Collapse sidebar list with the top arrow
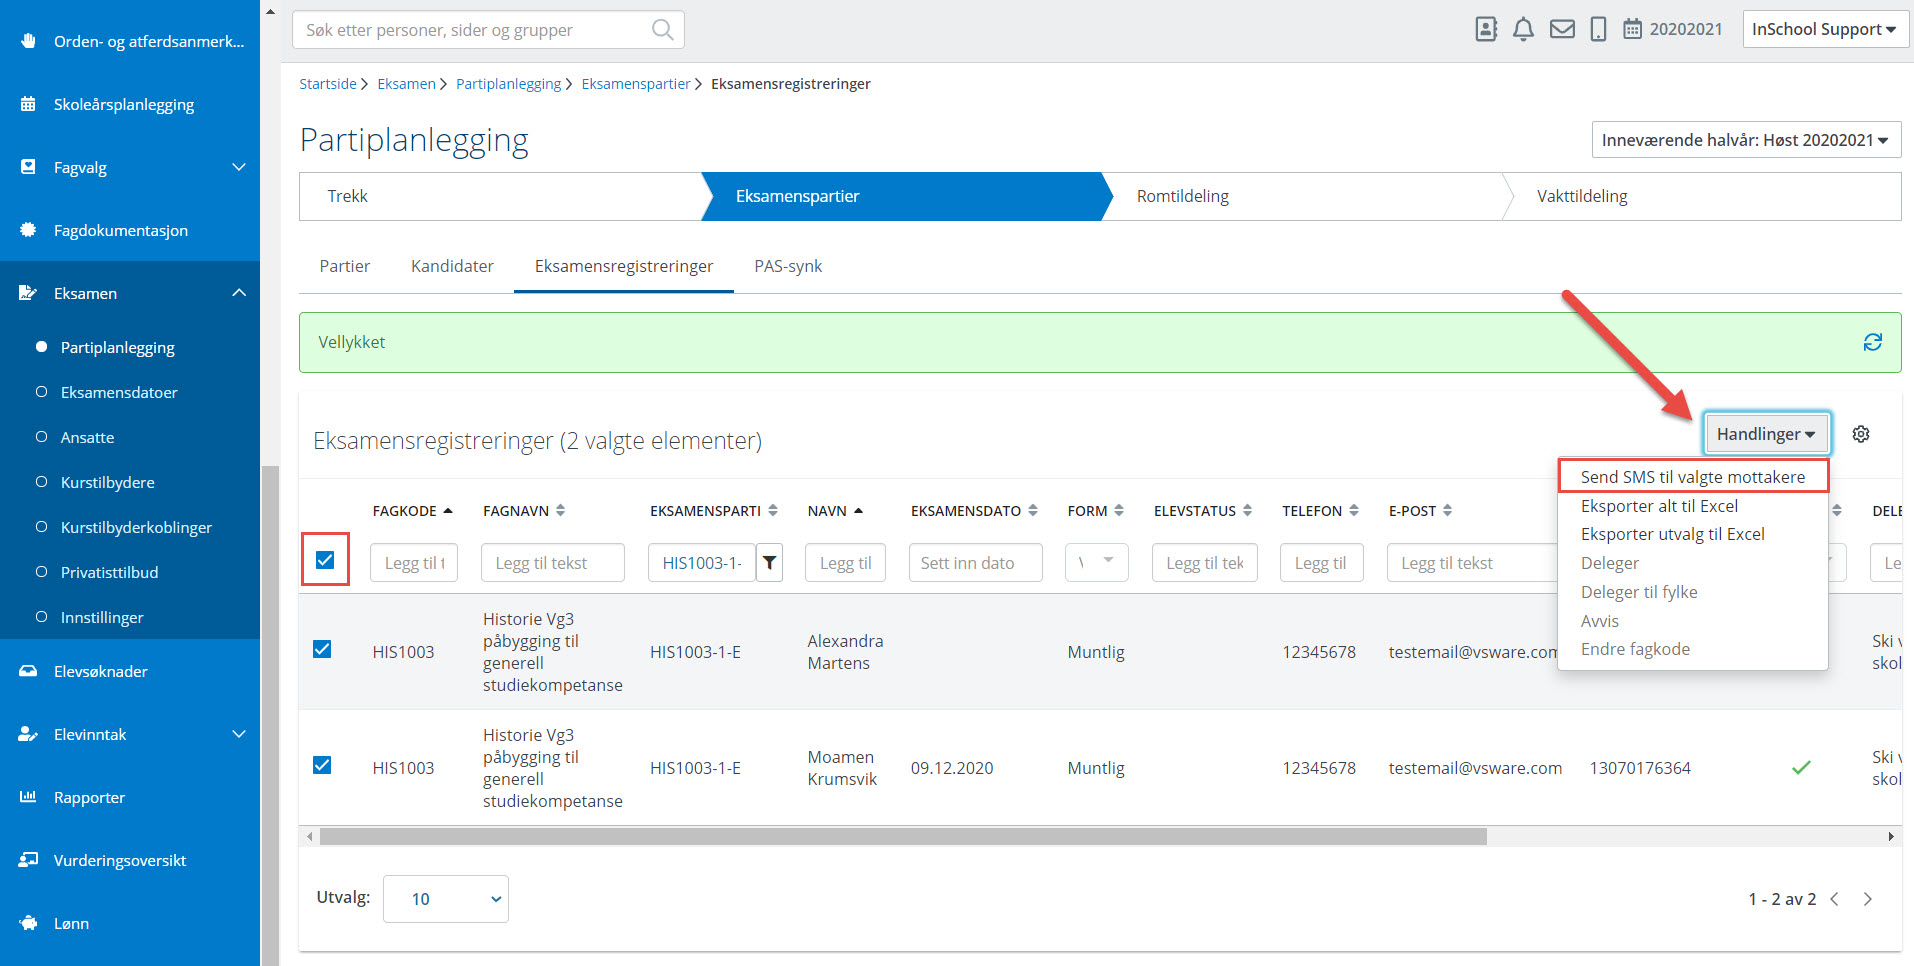The height and width of the screenshot is (966, 1914). point(270,12)
